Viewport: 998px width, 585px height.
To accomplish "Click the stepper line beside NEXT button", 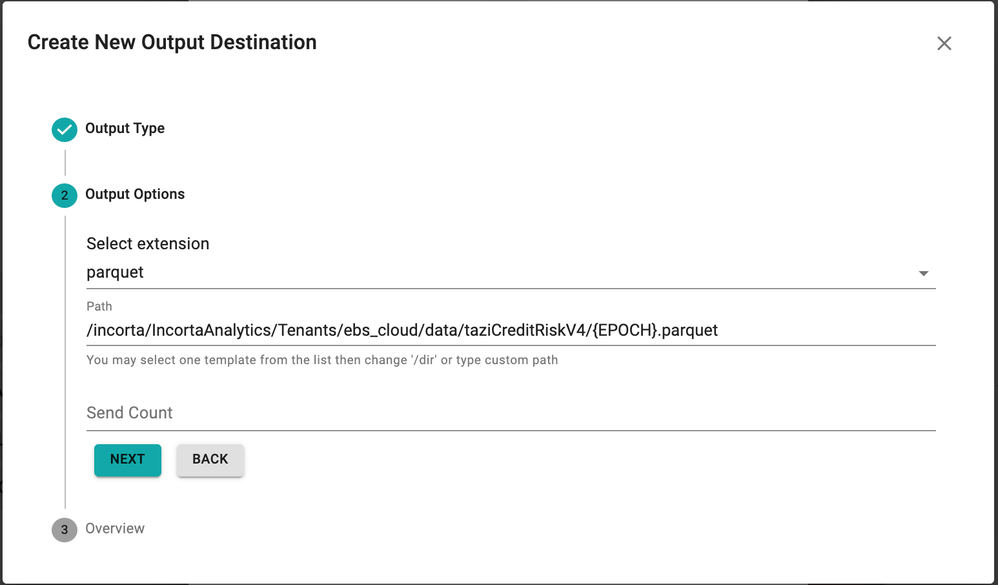I will coord(65,460).
